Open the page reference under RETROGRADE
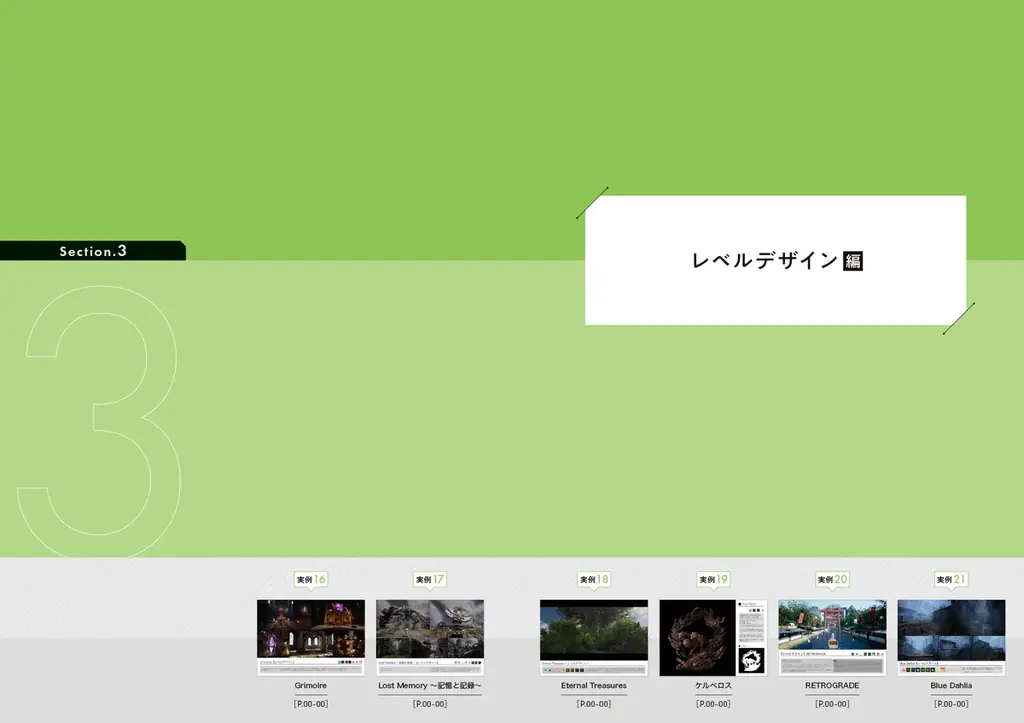The height and width of the screenshot is (723, 1024). tap(832, 702)
